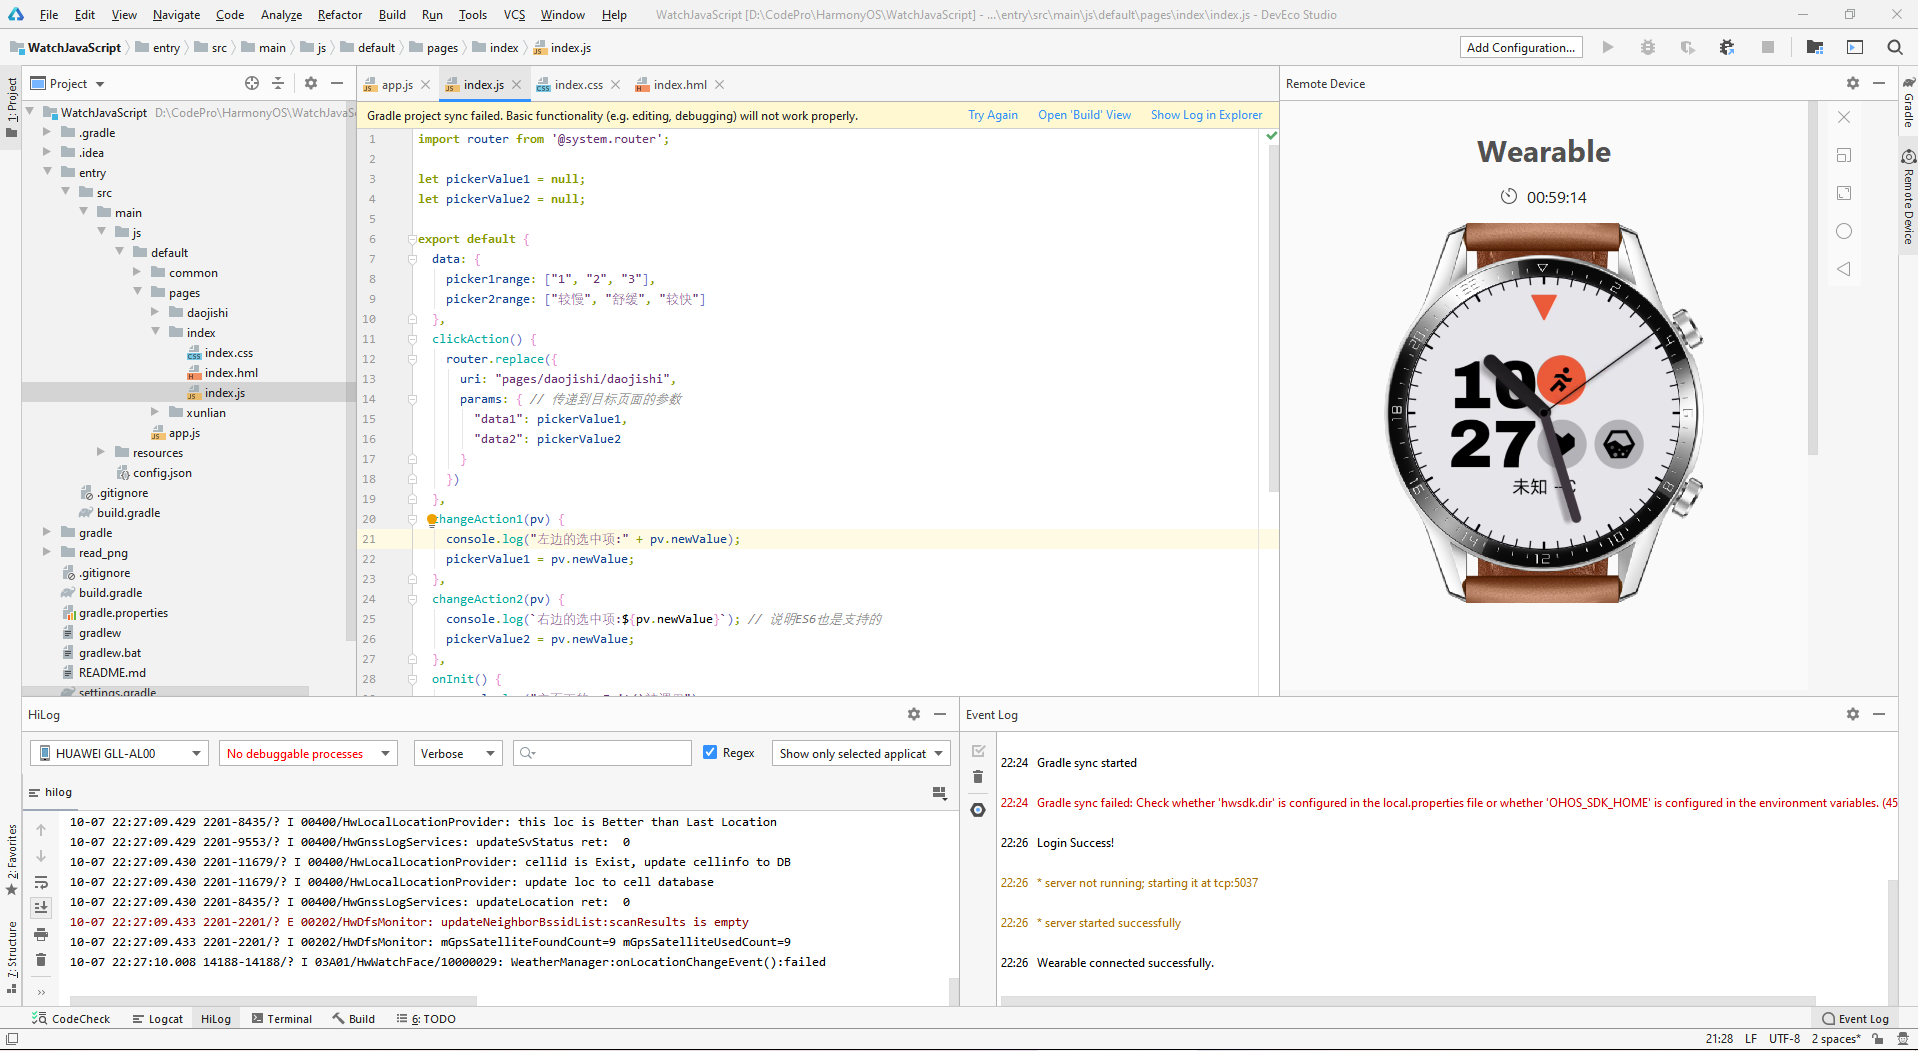The image size is (1918, 1051).
Task: Switch to index.css tab
Action: coord(578,85)
